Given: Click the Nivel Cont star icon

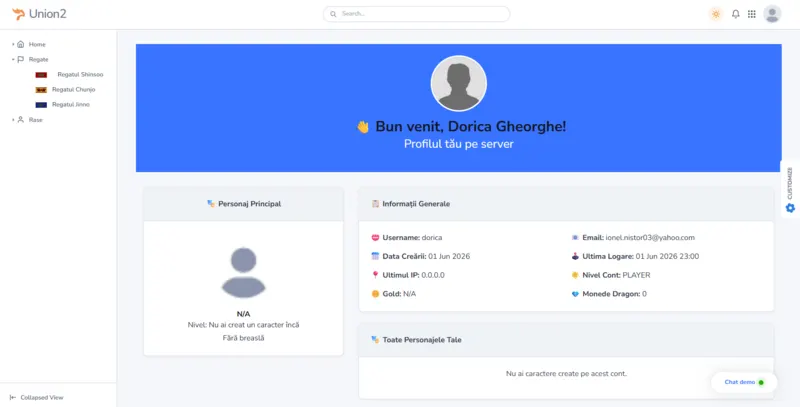Looking at the screenshot, I should 575,275.
